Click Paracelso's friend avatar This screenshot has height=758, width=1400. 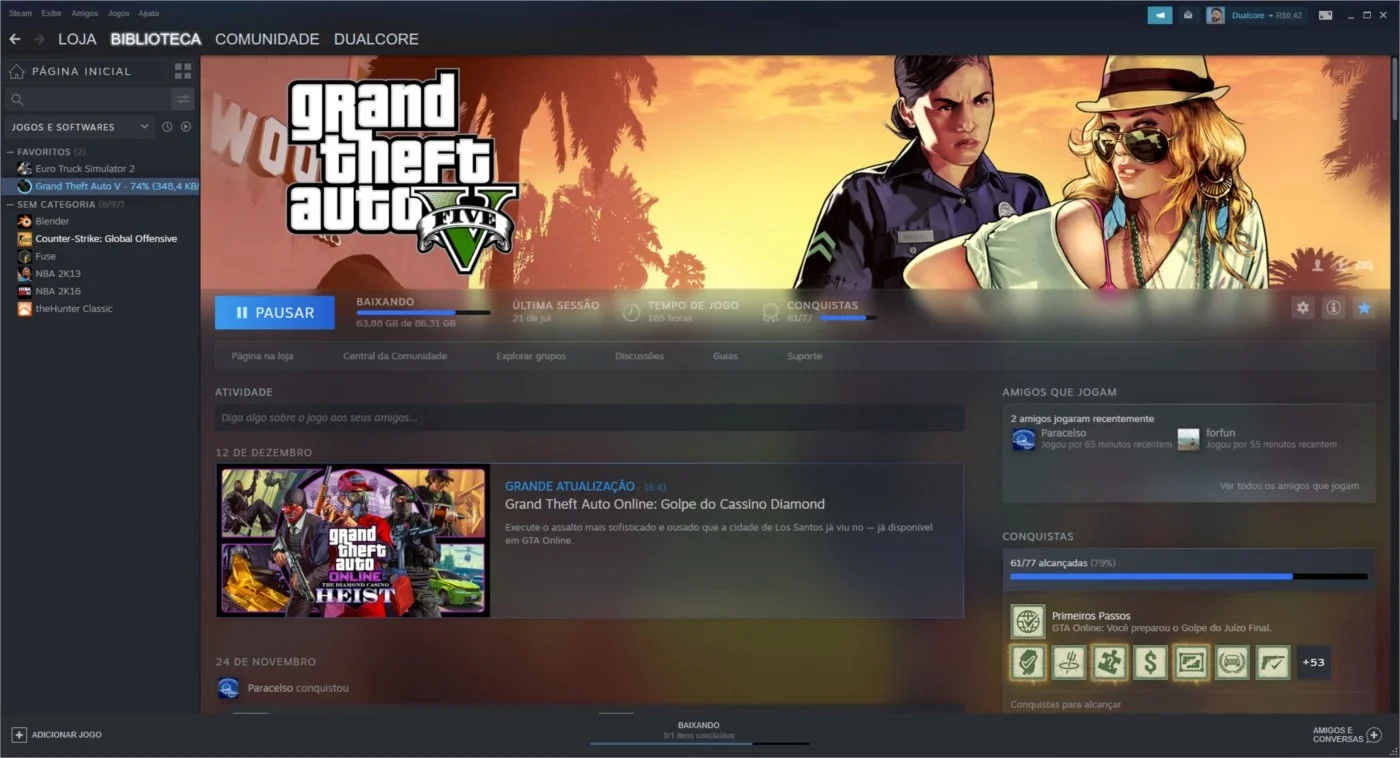pos(1023,439)
